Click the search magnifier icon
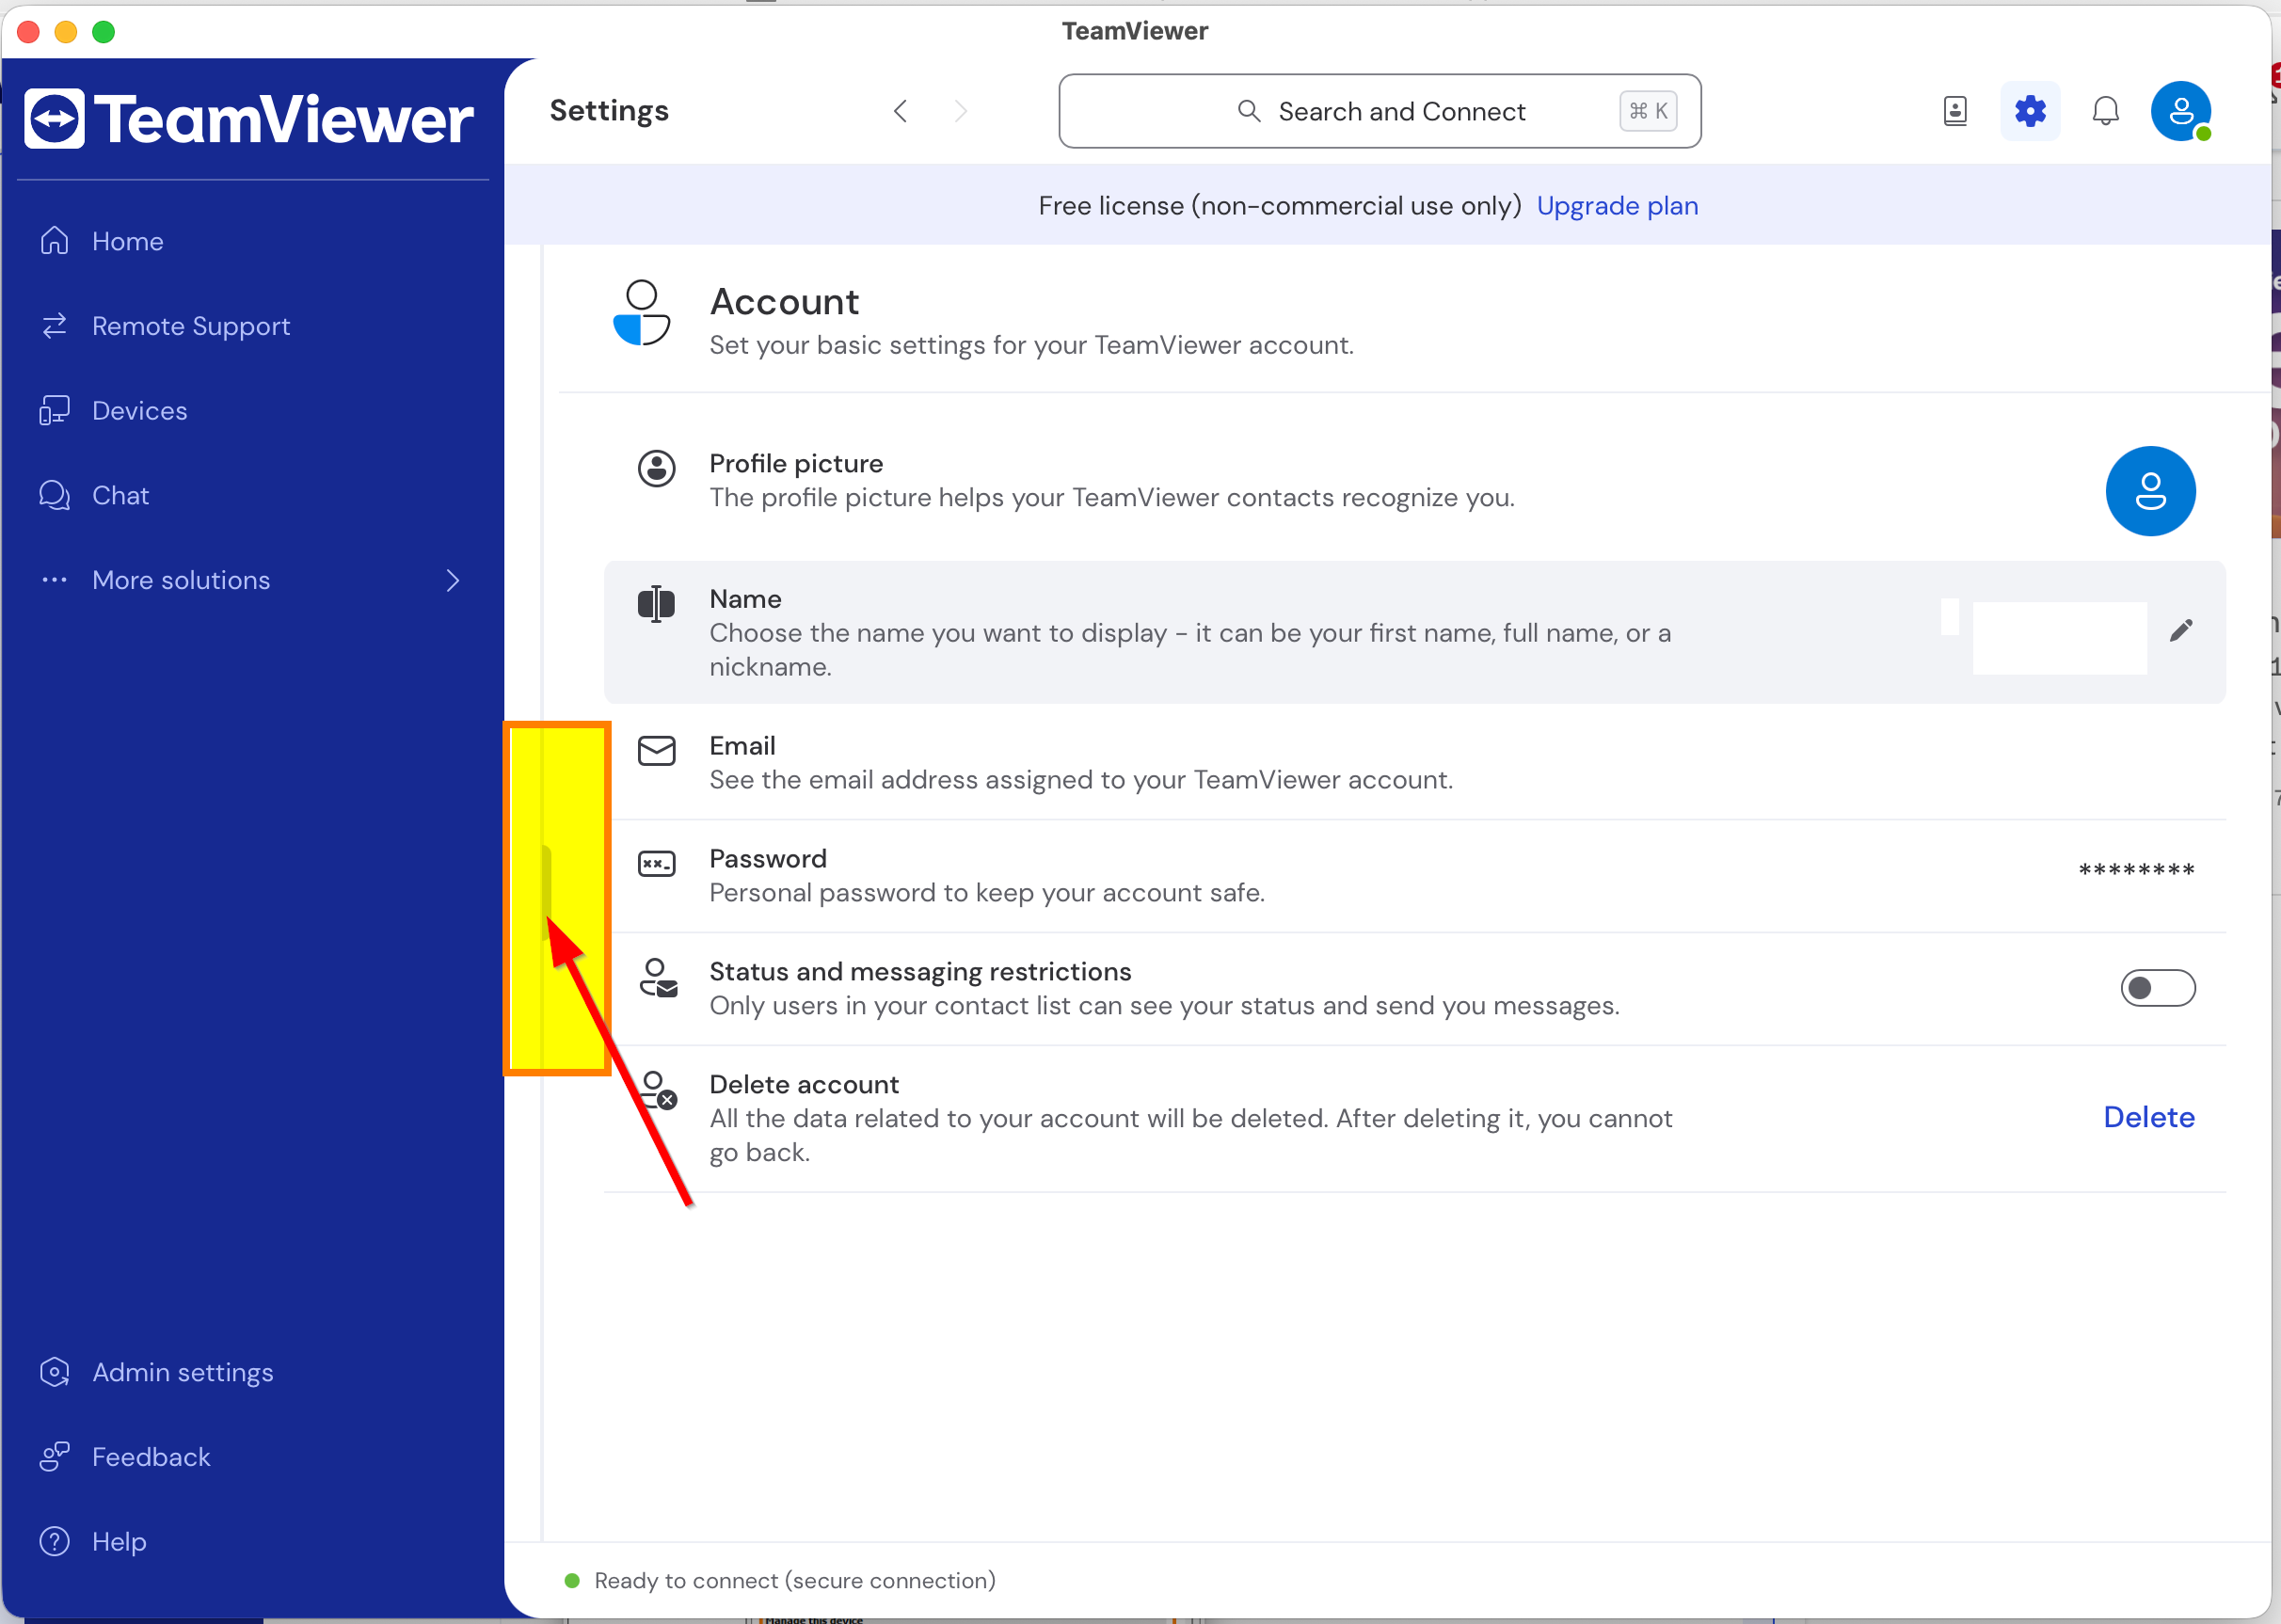2281x1624 pixels. 1249,111
